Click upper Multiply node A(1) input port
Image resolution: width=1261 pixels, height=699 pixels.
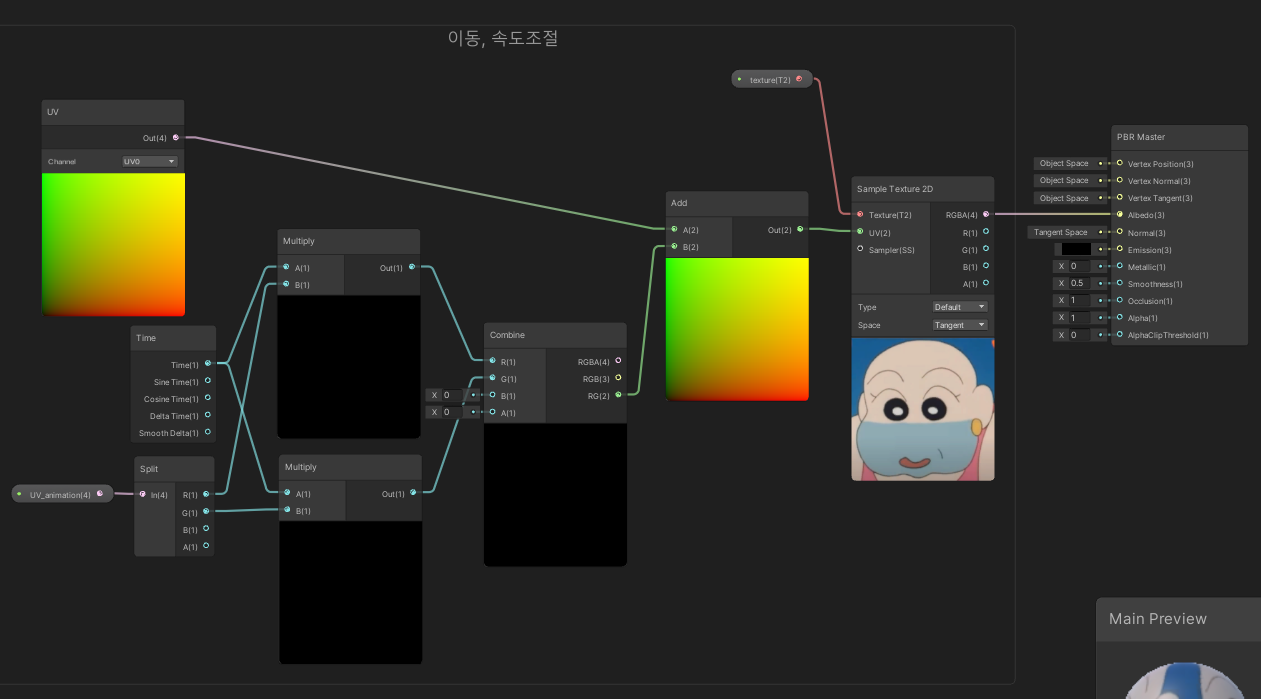286,267
